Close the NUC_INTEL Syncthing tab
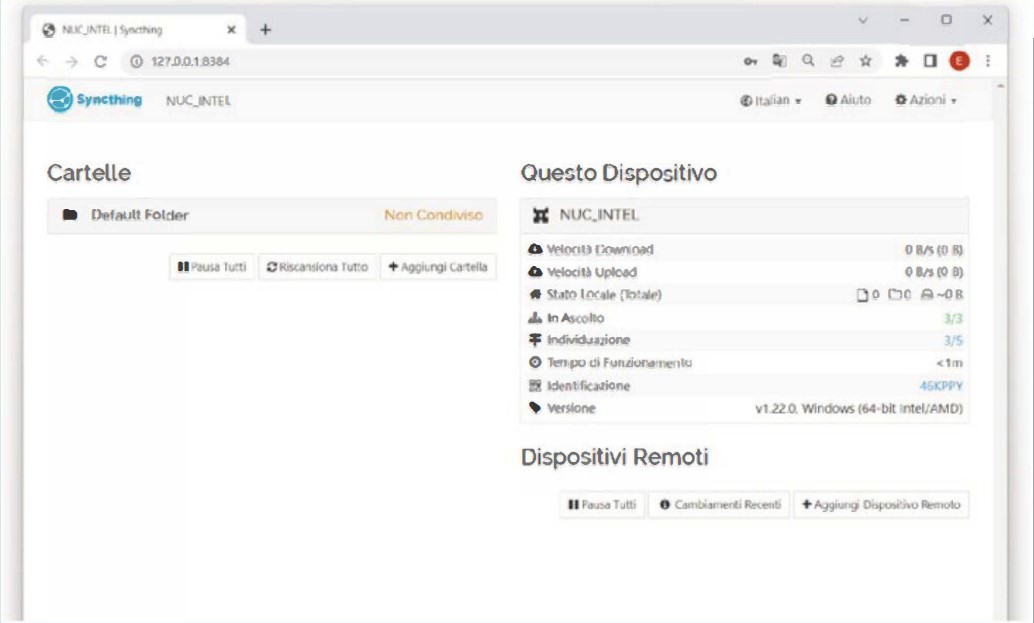The width and height of the screenshot is (1034, 623). tap(231, 30)
